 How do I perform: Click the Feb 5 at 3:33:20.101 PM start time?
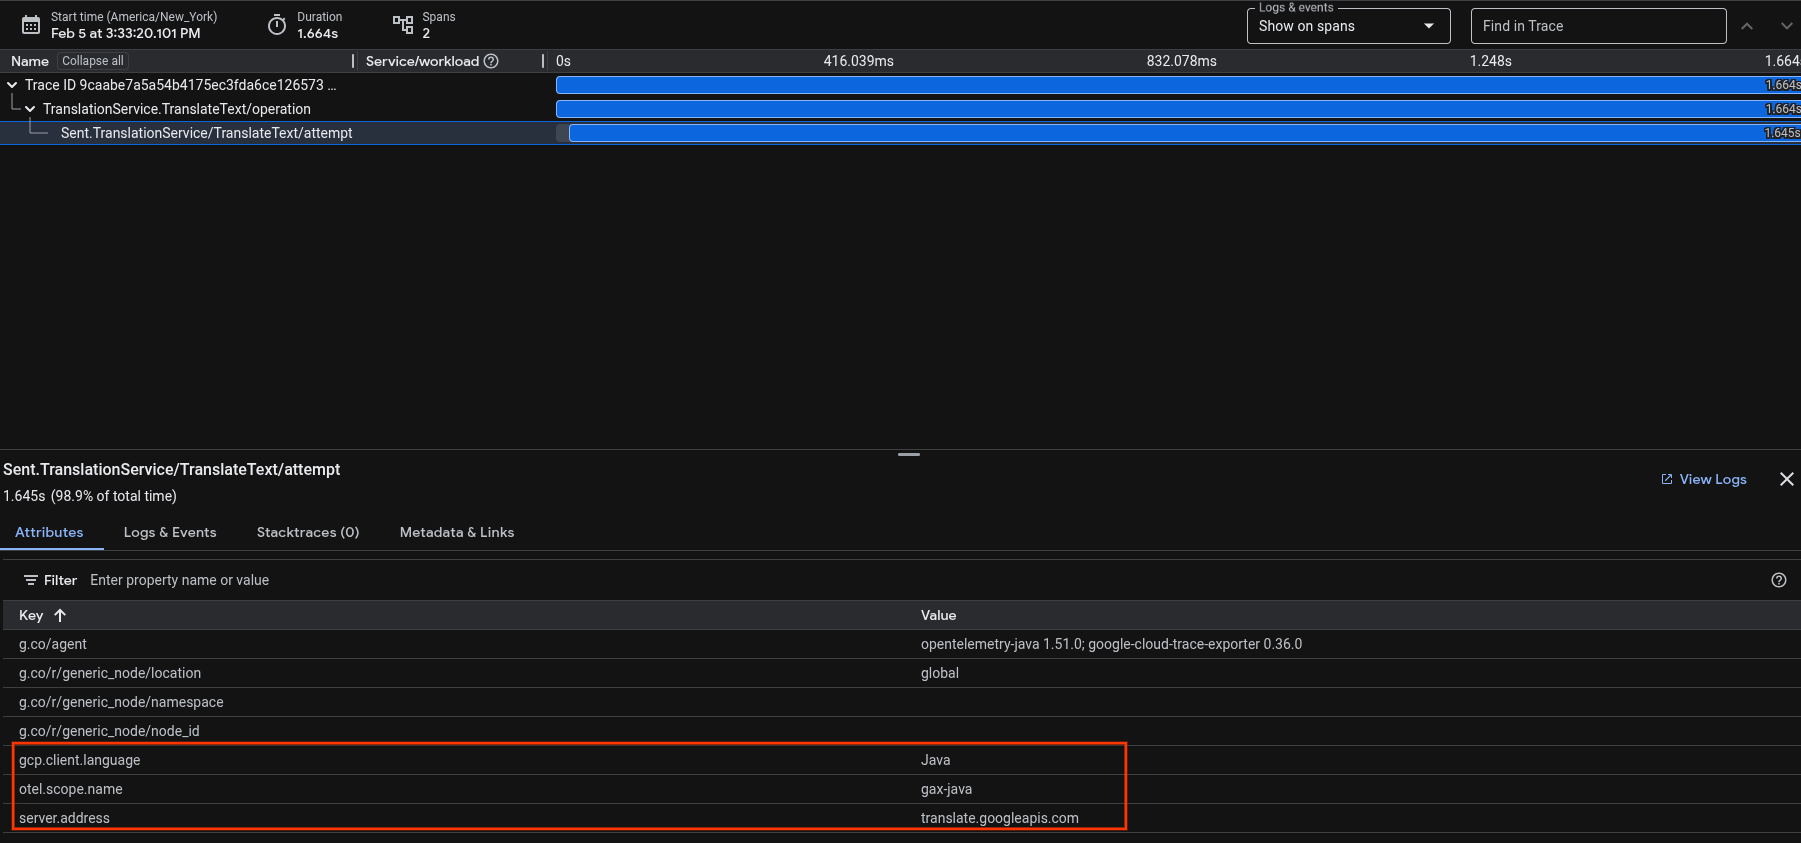coord(126,33)
